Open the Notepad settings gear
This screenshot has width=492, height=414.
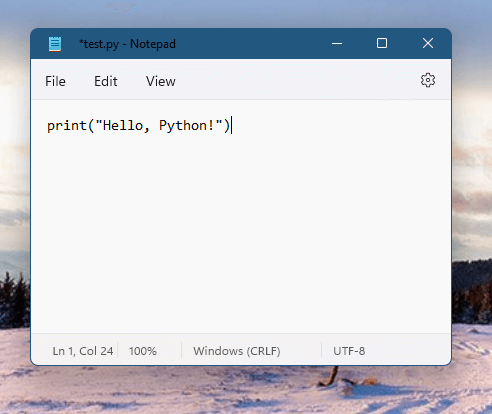click(x=428, y=80)
